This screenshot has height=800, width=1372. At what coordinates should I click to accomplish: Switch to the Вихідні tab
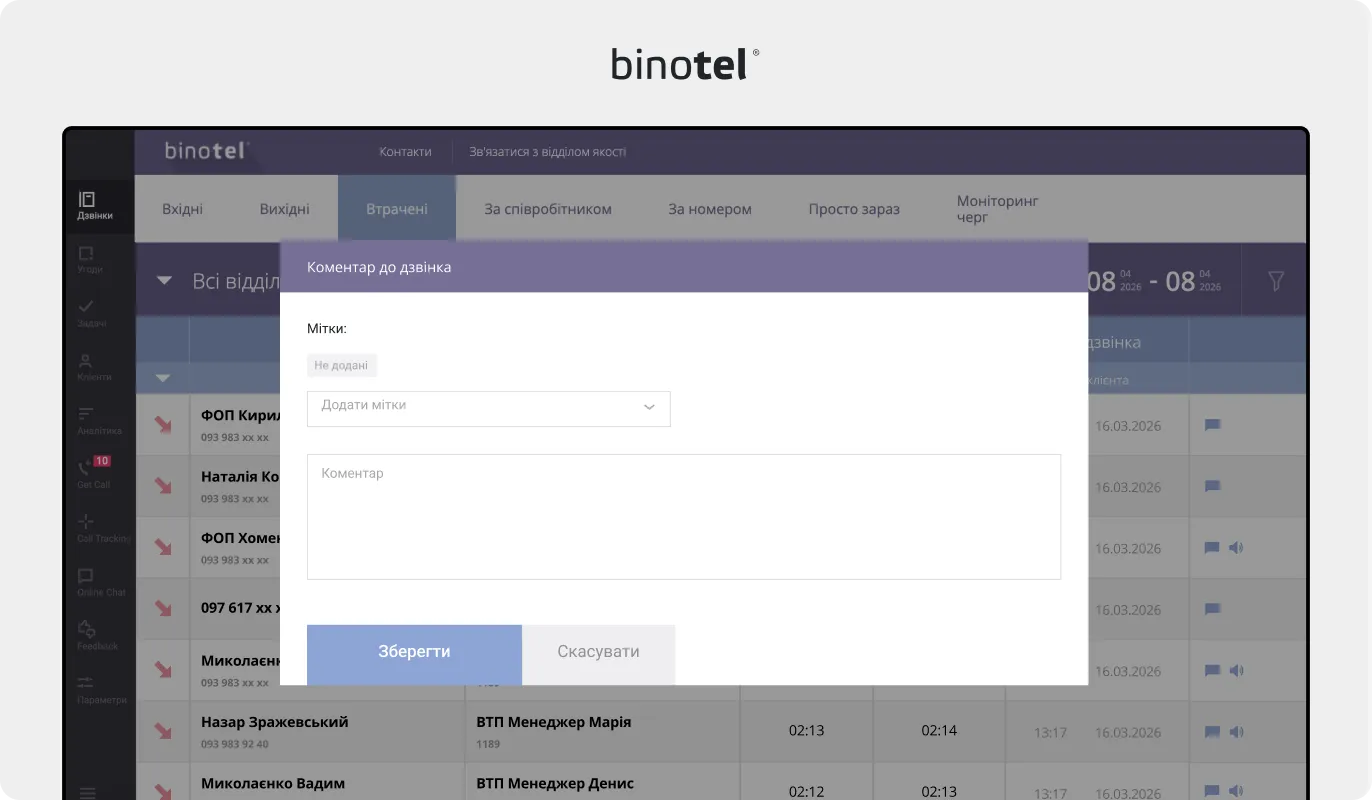284,209
